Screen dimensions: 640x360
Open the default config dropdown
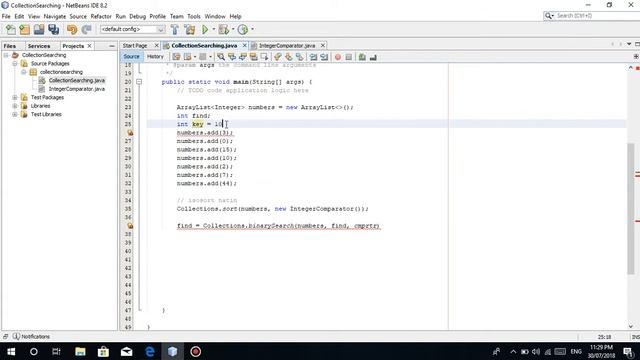(x=133, y=29)
